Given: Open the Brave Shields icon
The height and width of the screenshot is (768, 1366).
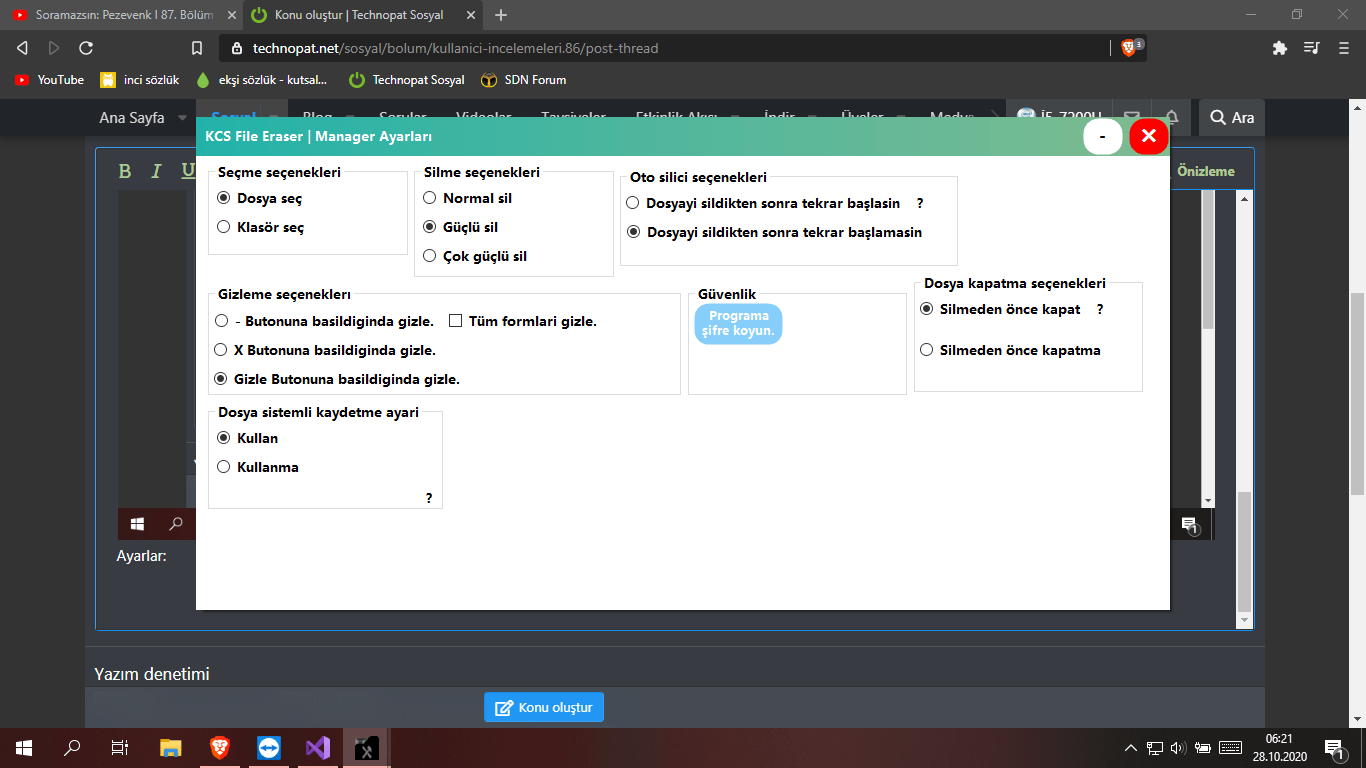Looking at the screenshot, I should (x=1130, y=47).
